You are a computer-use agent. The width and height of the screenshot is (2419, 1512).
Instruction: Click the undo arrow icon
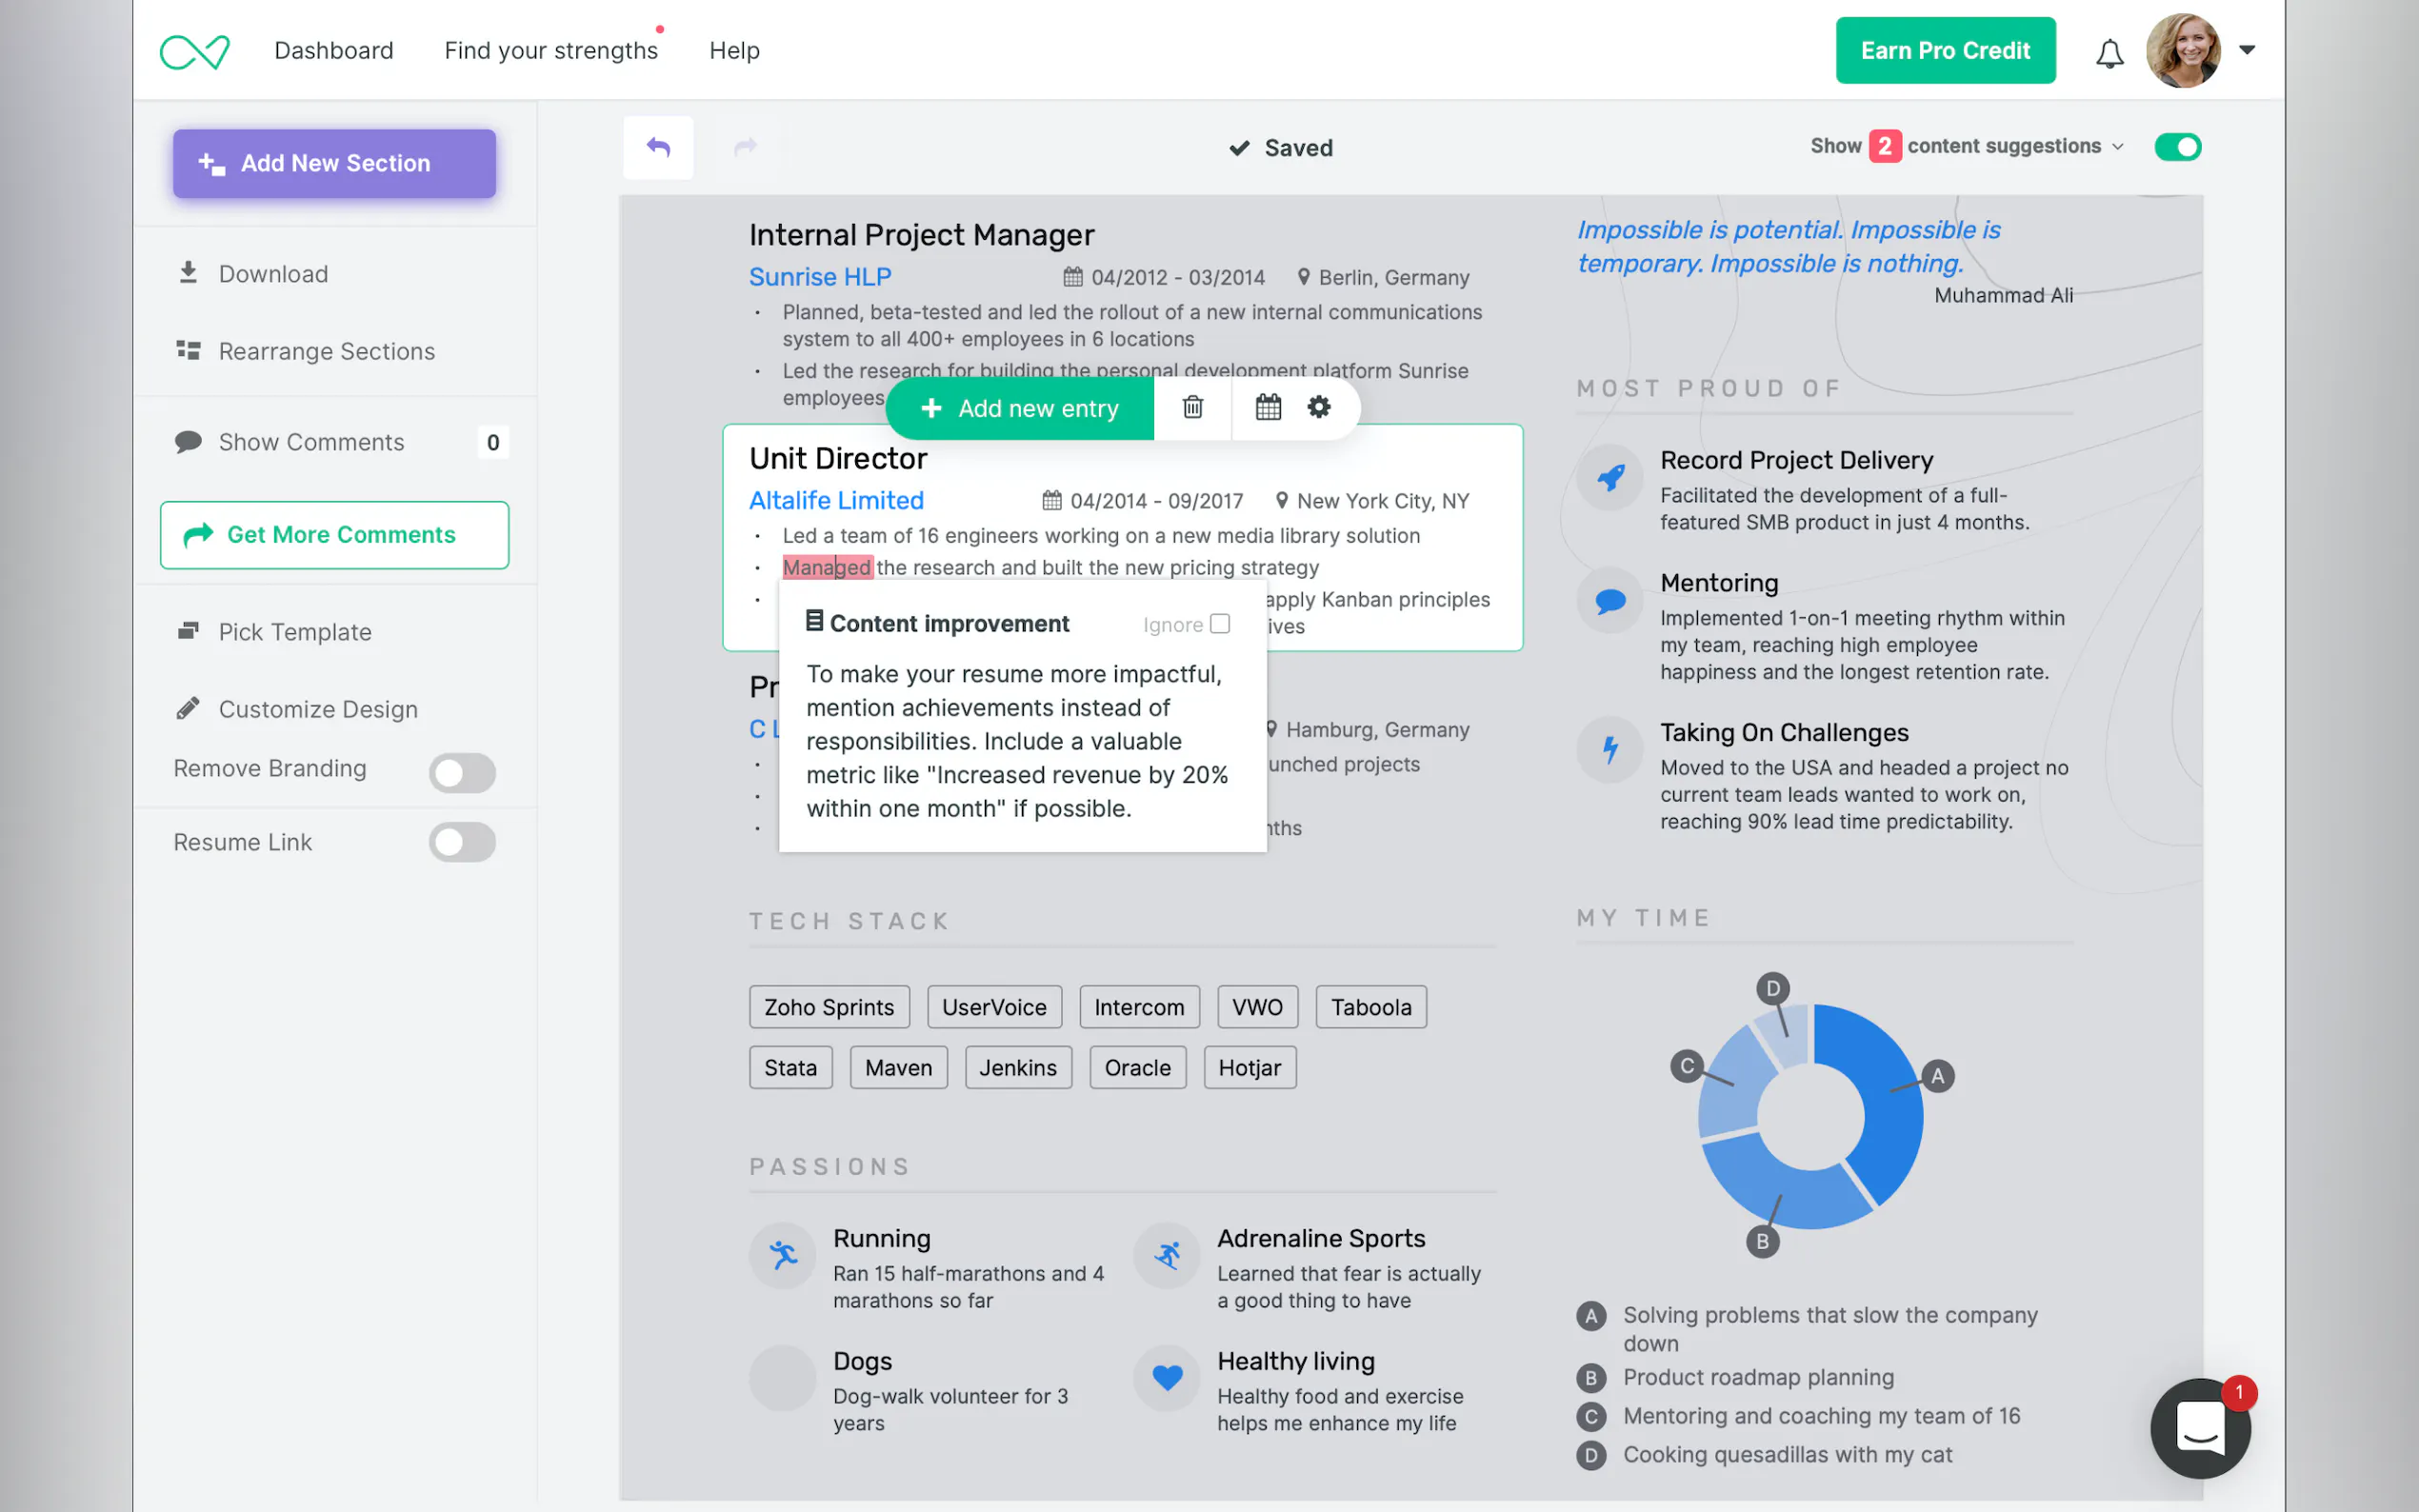[x=658, y=148]
